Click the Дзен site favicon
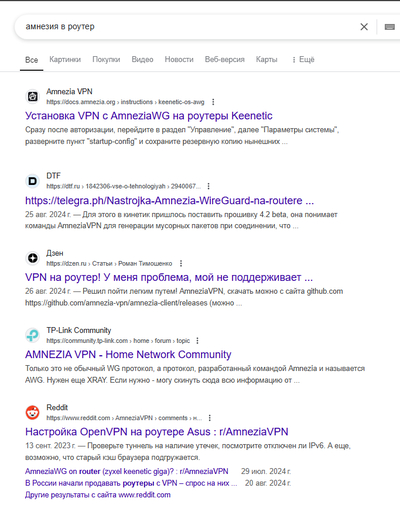The image size is (400, 505). [x=33, y=258]
